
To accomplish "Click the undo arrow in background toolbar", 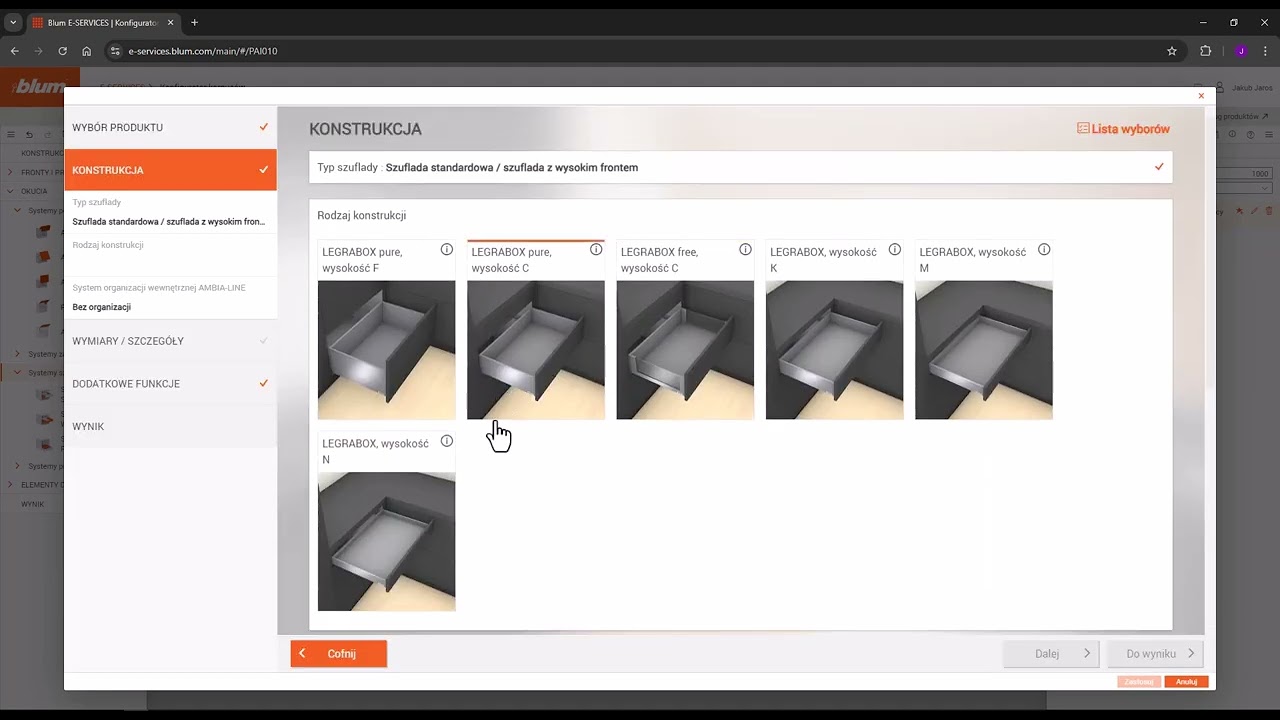I will tap(29, 134).
